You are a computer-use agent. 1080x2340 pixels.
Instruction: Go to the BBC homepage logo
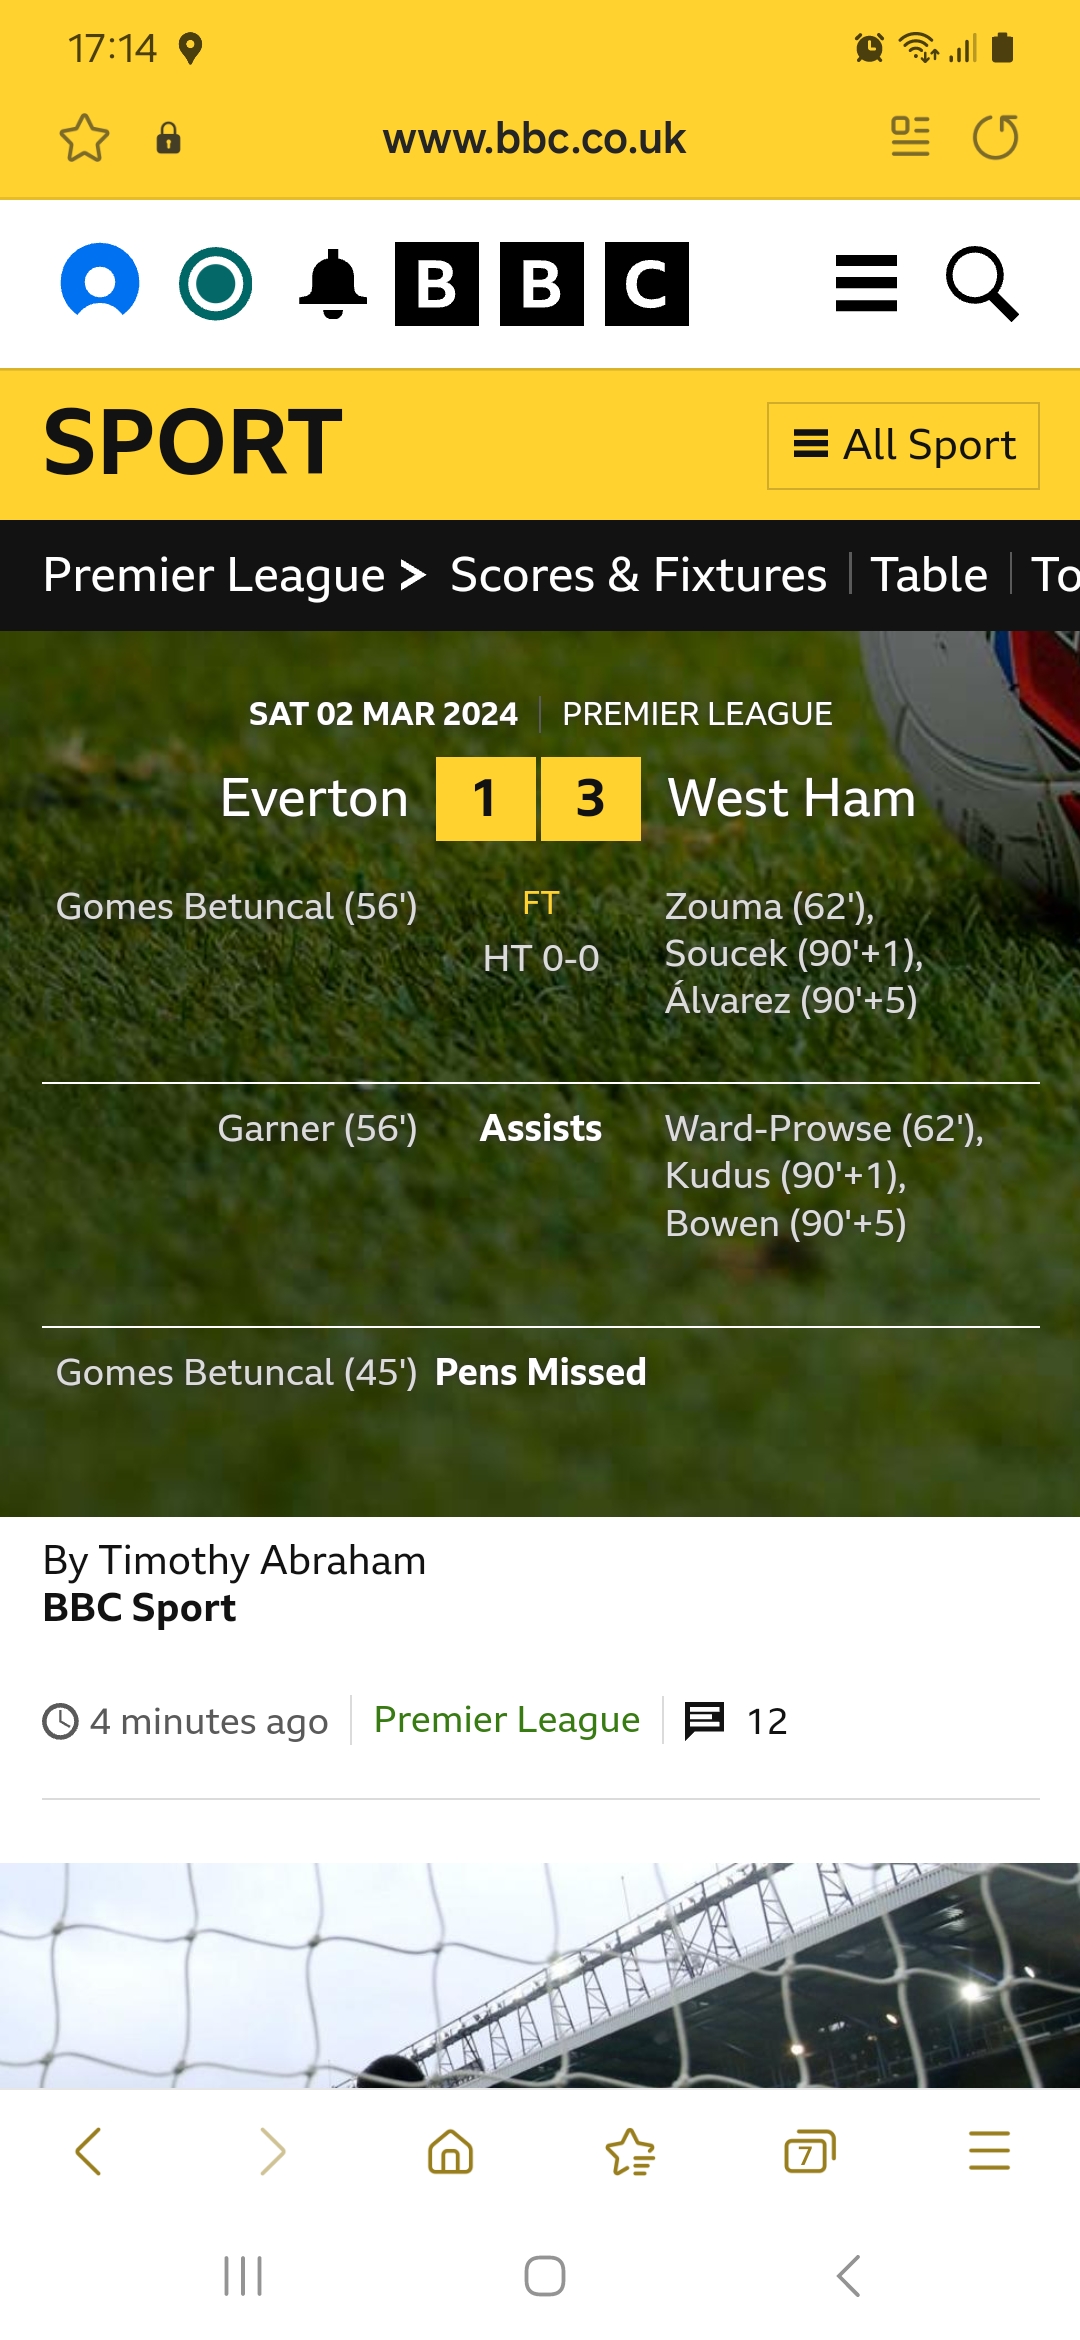pyautogui.click(x=541, y=284)
